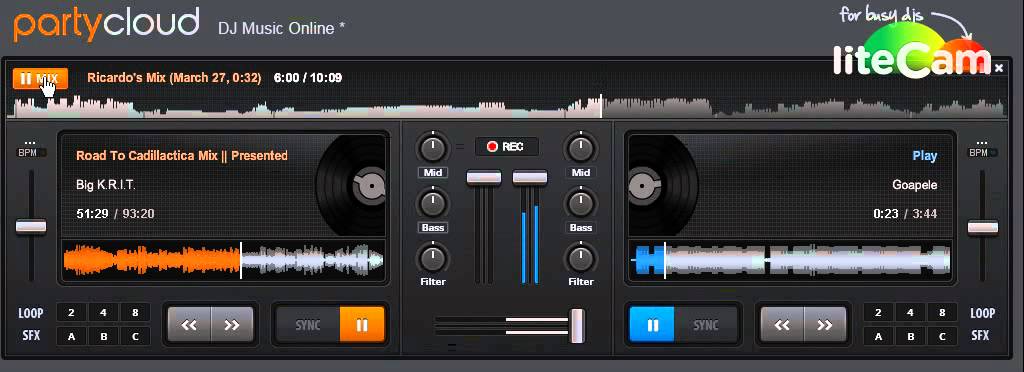1024x372 pixels.
Task: Trigger SFX A on the right deck
Action: [x=878, y=337]
